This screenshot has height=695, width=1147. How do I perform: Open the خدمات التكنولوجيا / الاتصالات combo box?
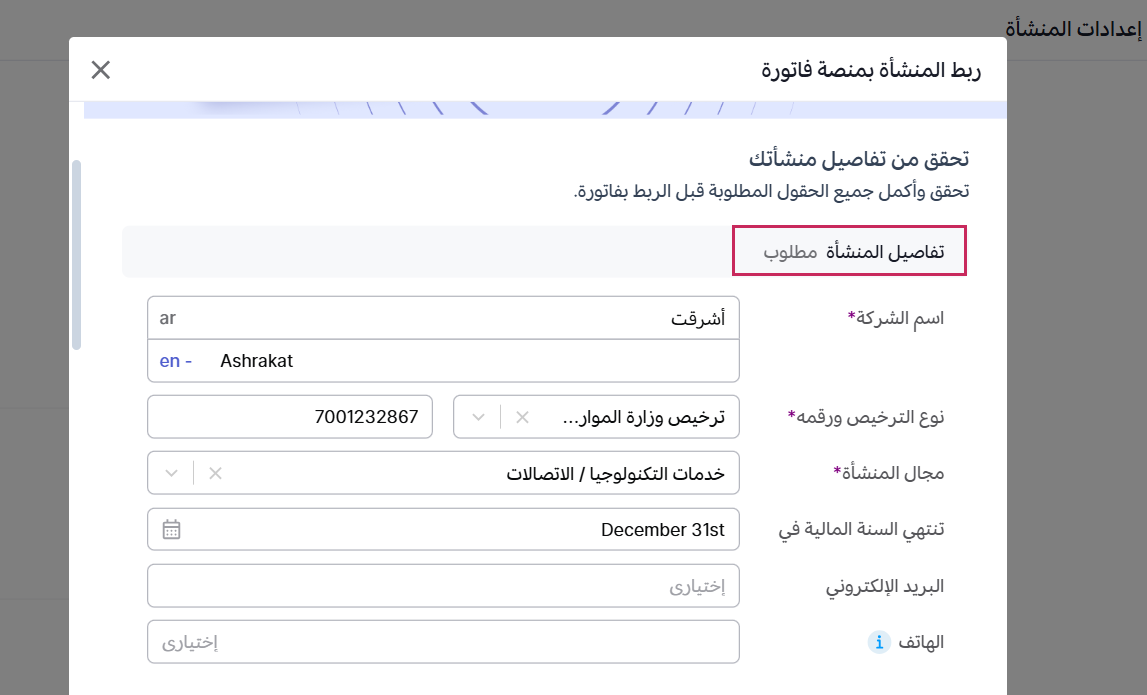[x=480, y=473]
